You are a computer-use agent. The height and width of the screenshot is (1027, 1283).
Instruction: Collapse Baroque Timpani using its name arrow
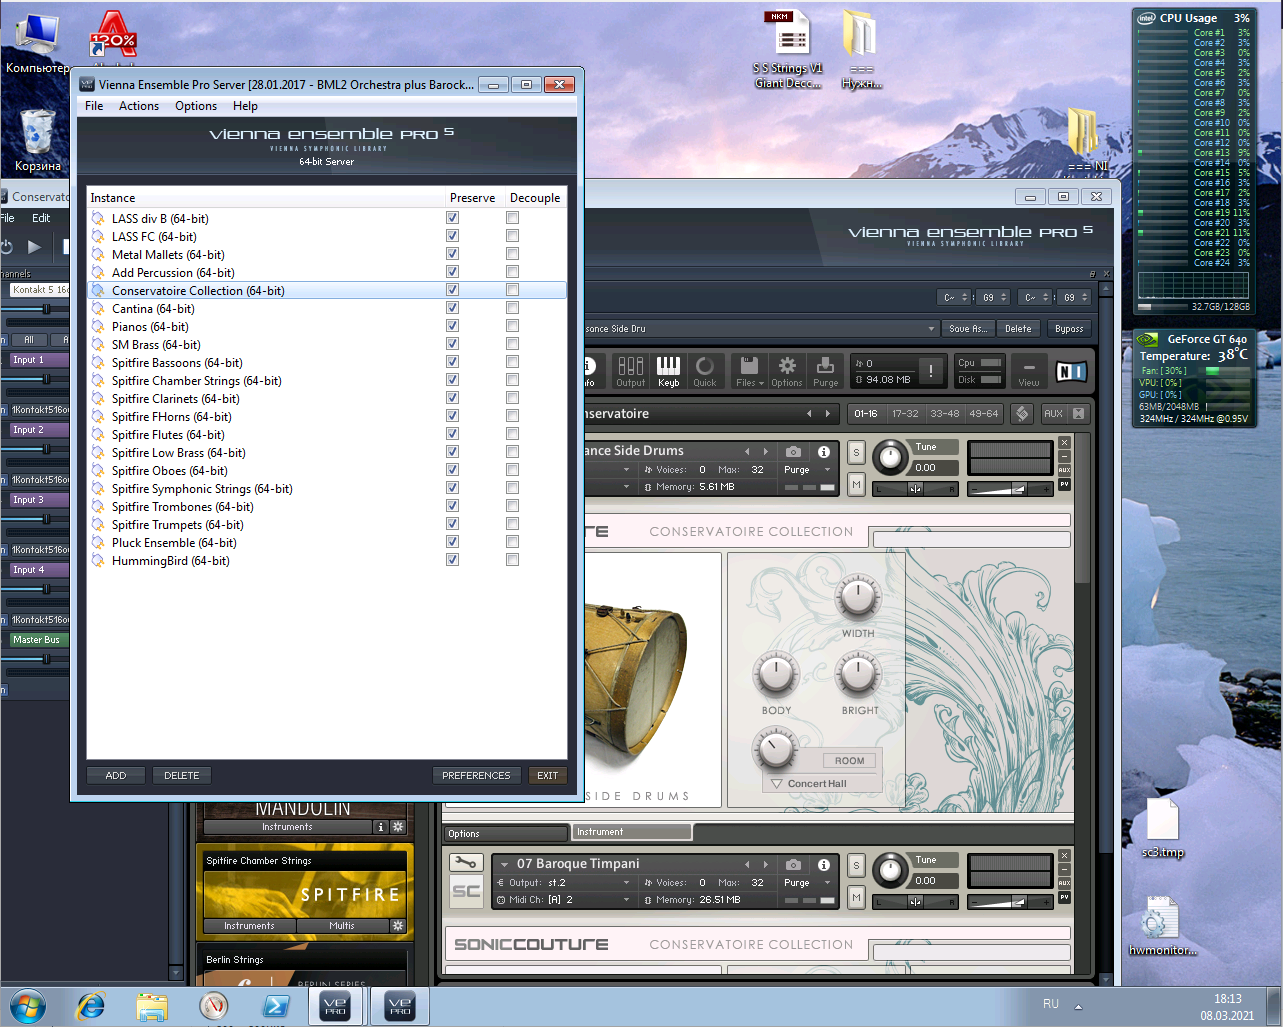point(503,865)
